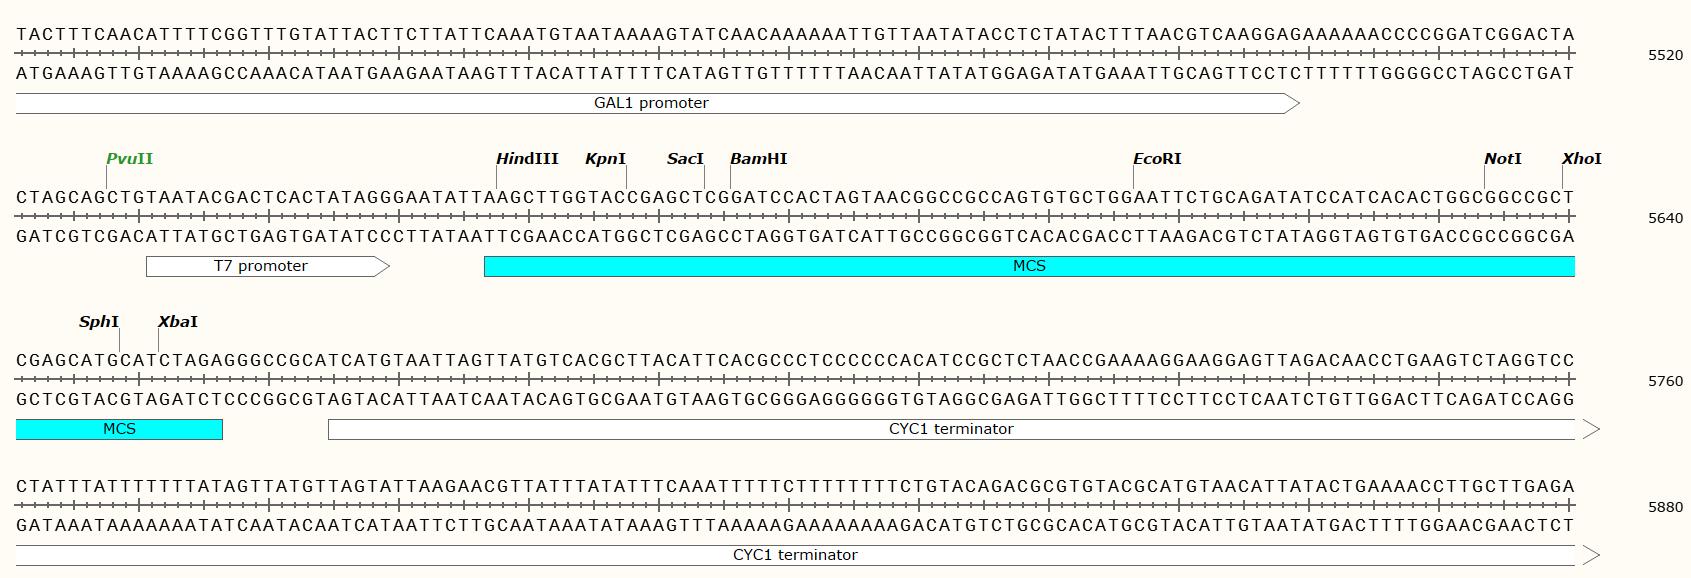This screenshot has height=578, width=1691.
Task: Select the SphI restriction site label
Action: click(x=99, y=322)
